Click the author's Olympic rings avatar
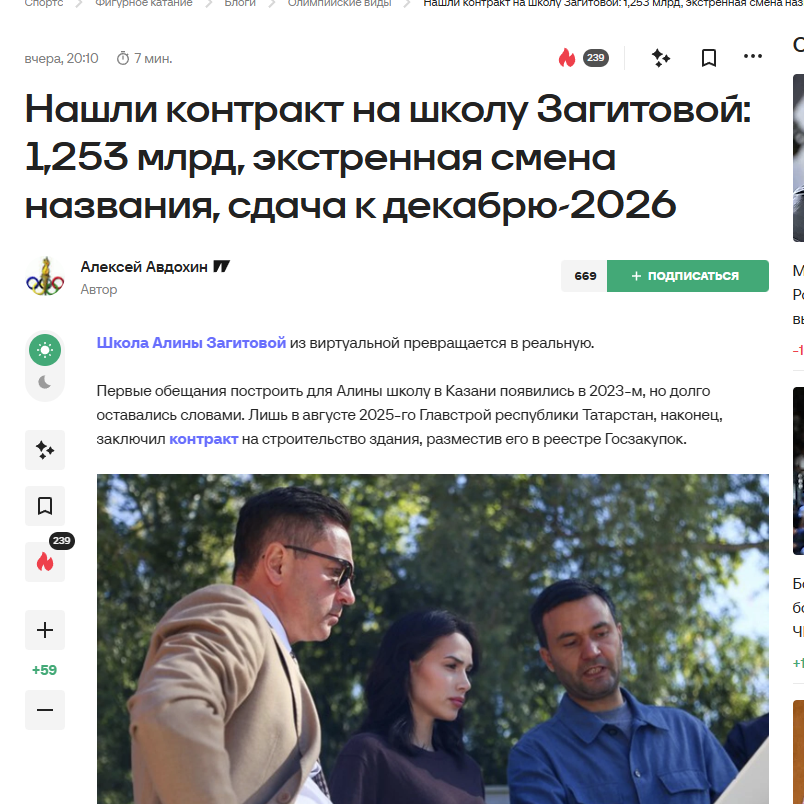This screenshot has height=804, width=804. click(45, 276)
